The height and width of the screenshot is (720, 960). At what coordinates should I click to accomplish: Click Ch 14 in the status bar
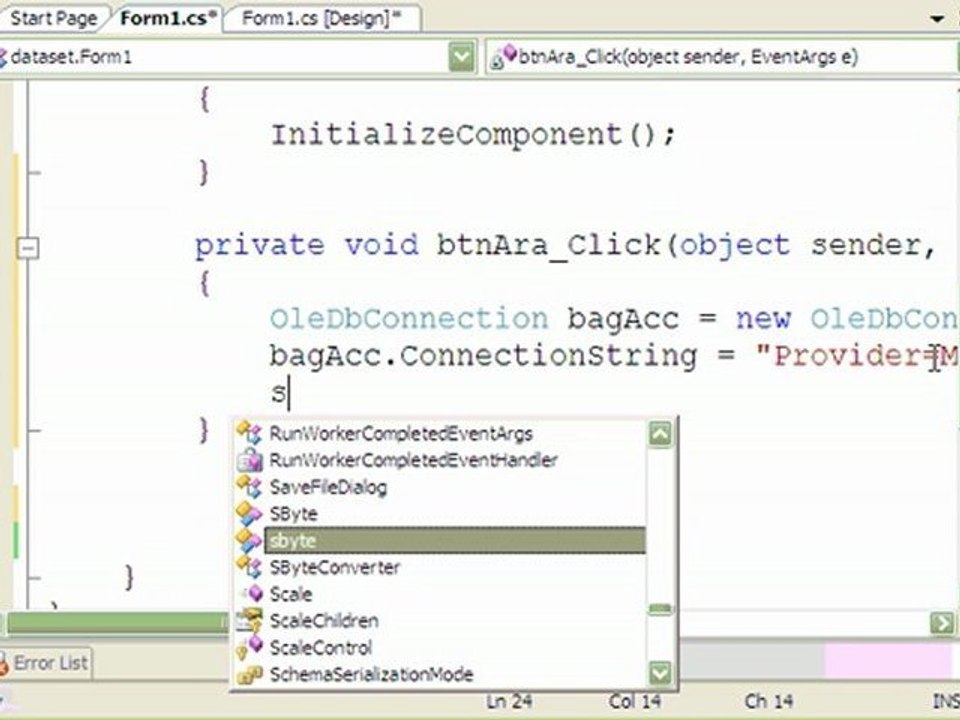769,702
